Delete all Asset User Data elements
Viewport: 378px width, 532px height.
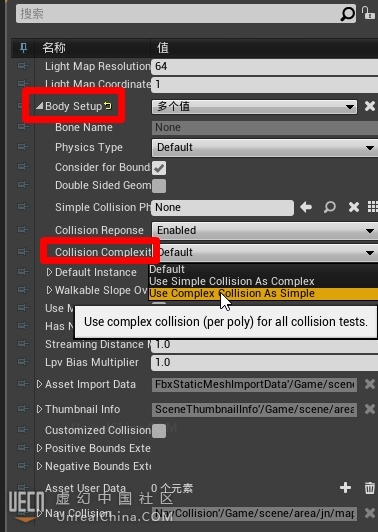pyautogui.click(x=370, y=488)
